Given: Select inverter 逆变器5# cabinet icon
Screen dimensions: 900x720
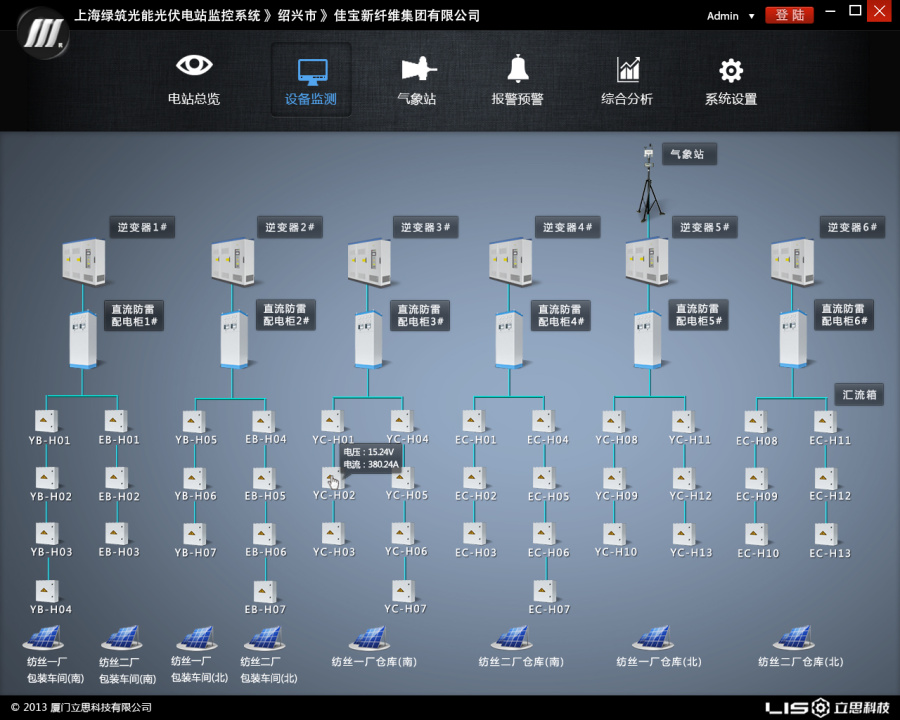Looking at the screenshot, I should (x=647, y=262).
